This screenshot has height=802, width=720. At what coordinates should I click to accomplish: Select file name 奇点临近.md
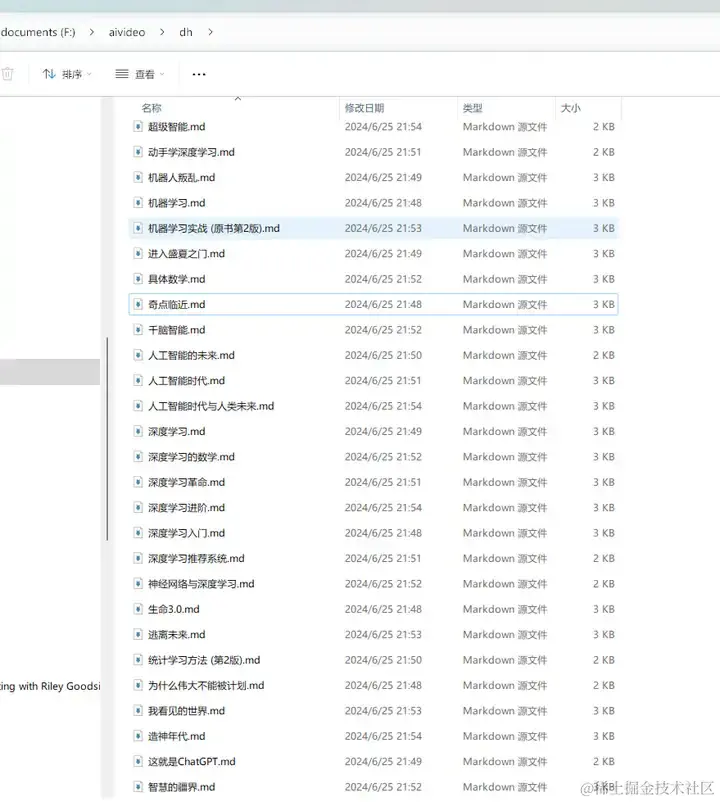(176, 304)
